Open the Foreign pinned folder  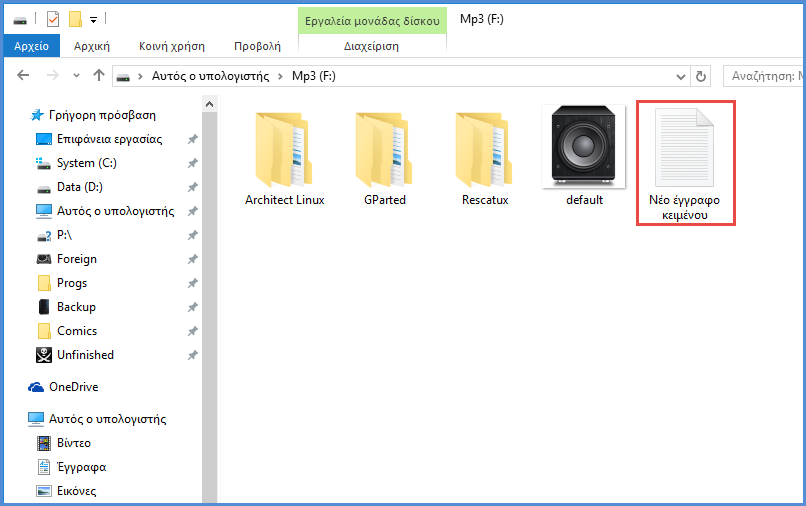[x=77, y=259]
